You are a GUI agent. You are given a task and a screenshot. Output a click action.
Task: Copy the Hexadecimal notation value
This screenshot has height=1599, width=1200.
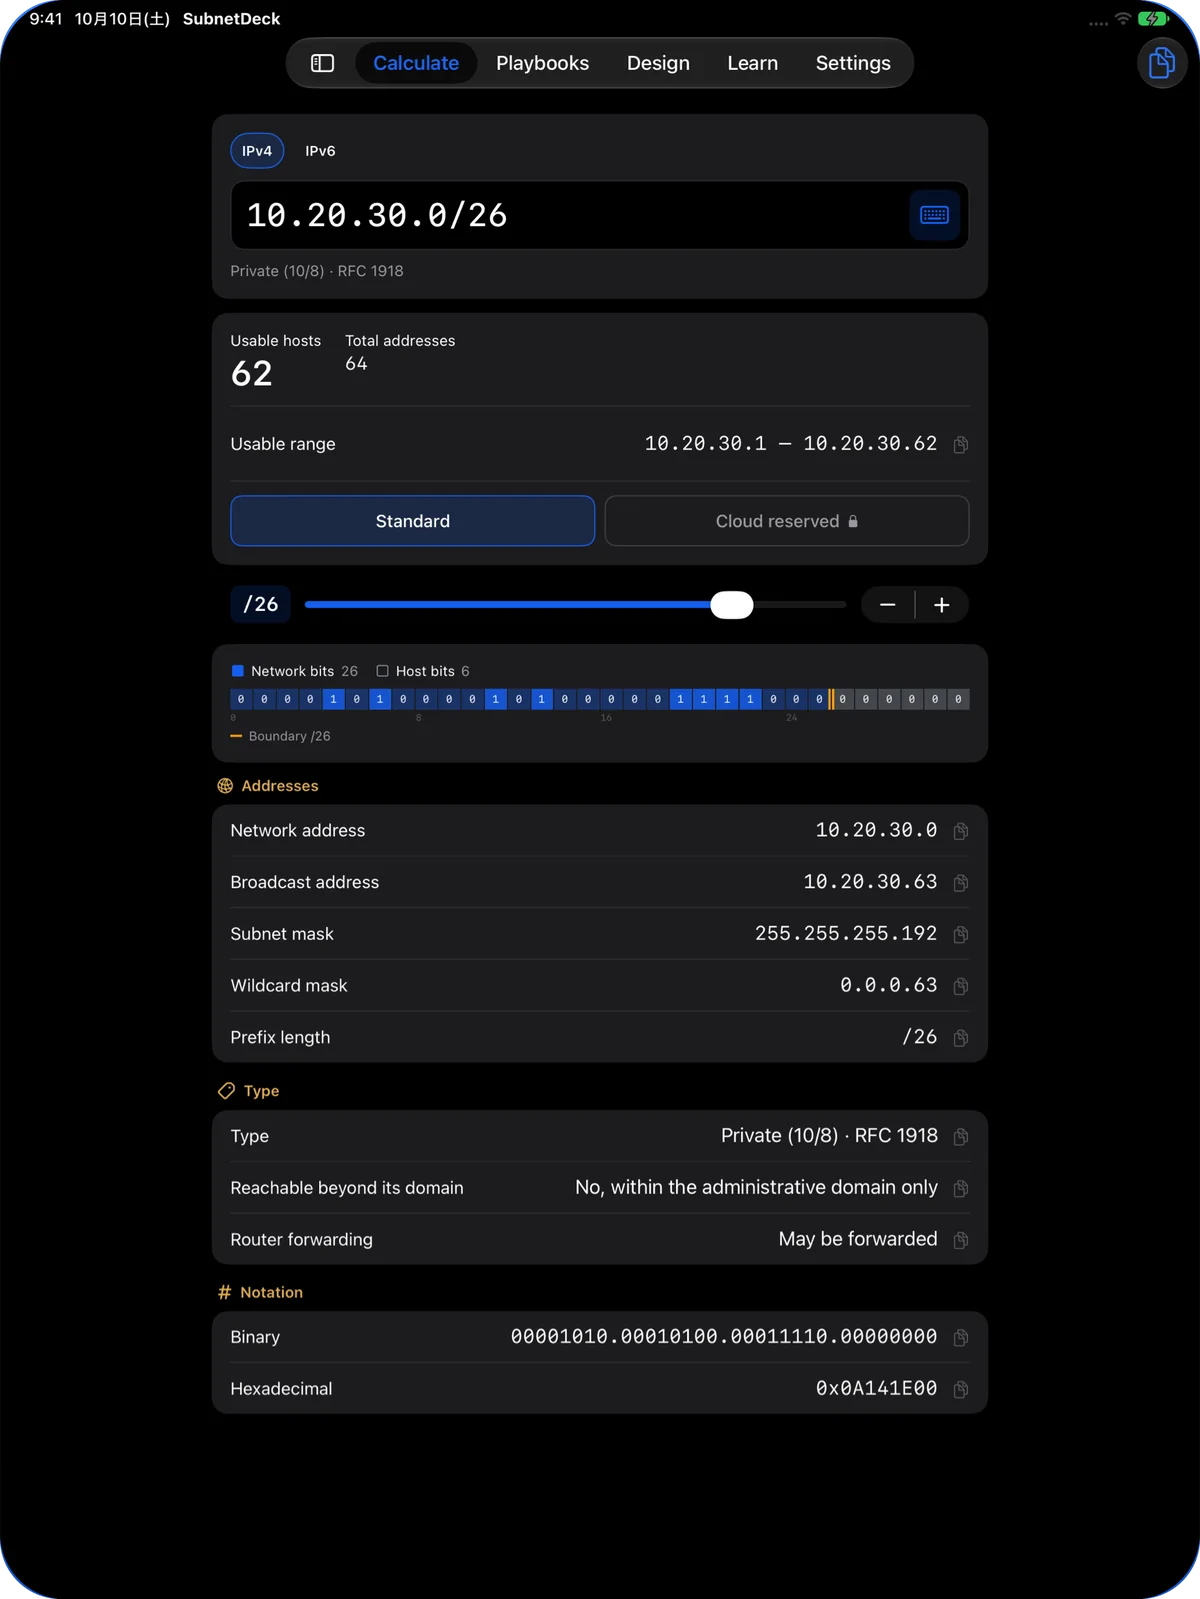(x=960, y=1389)
